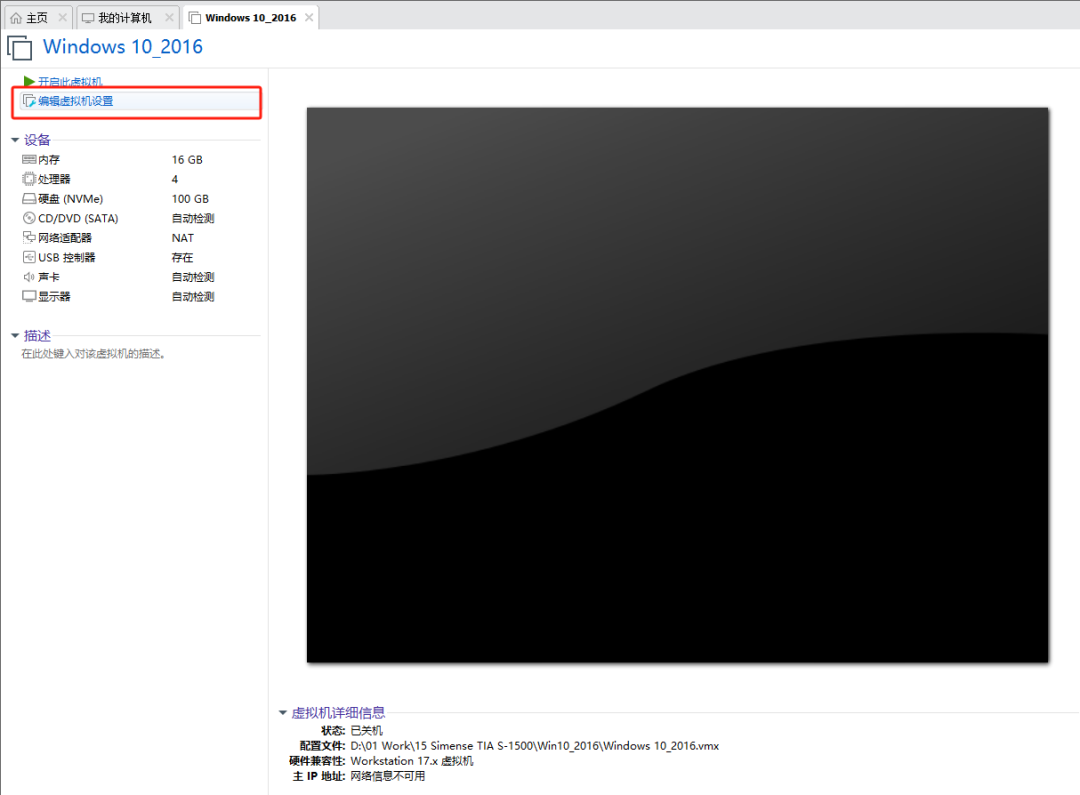1080x795 pixels.
Task: Click the hard disk (NVMe) icon
Action: [x=29, y=198]
